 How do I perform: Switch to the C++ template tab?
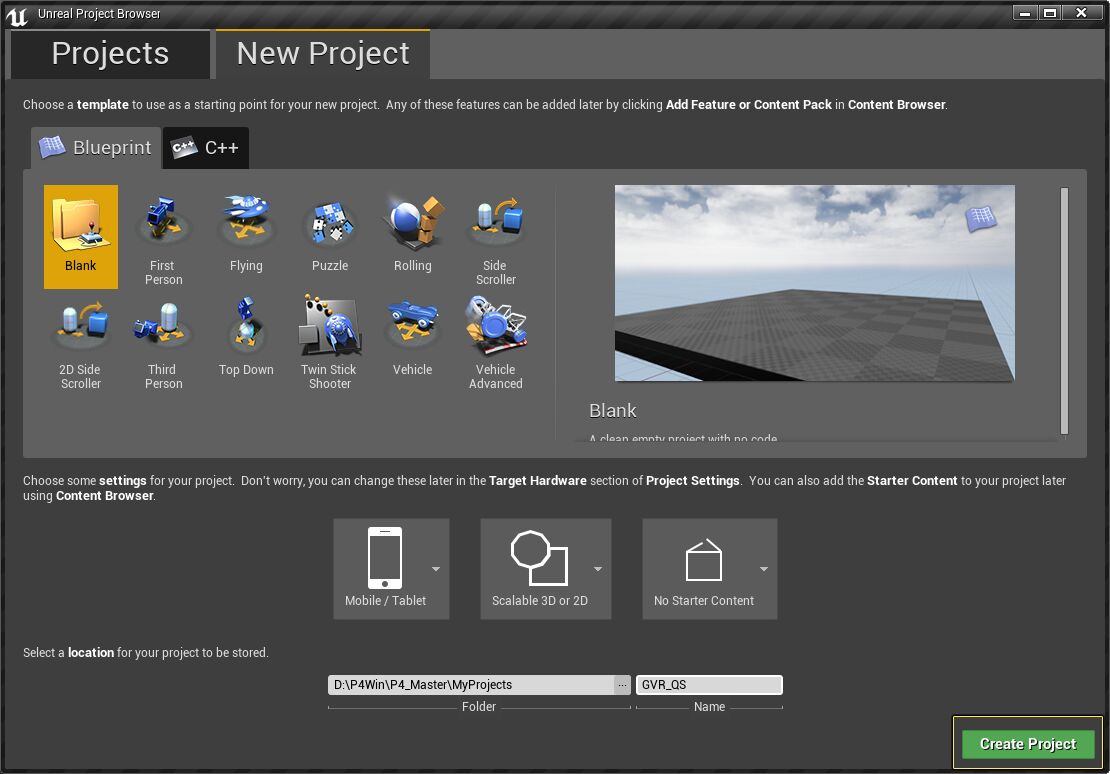click(205, 147)
